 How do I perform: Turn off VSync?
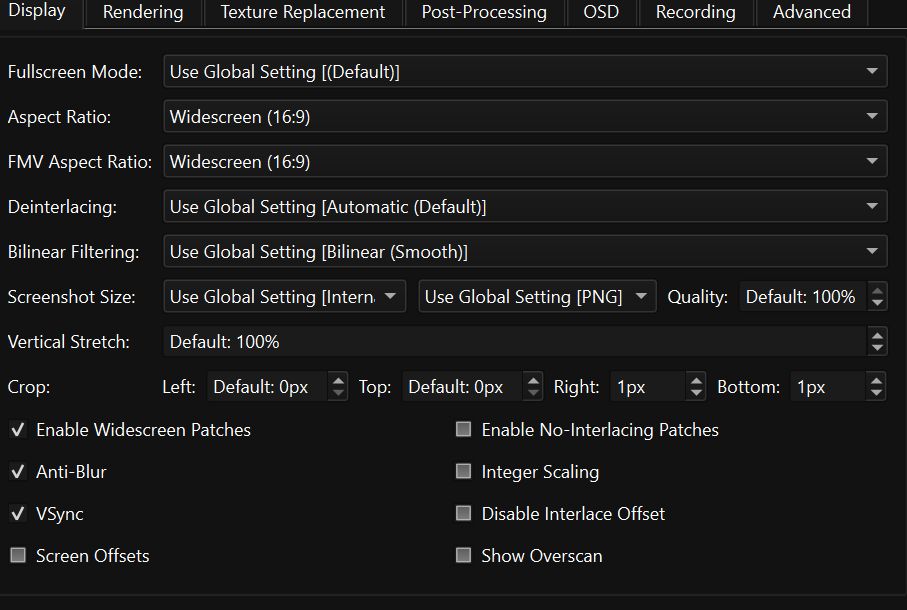click(x=17, y=513)
